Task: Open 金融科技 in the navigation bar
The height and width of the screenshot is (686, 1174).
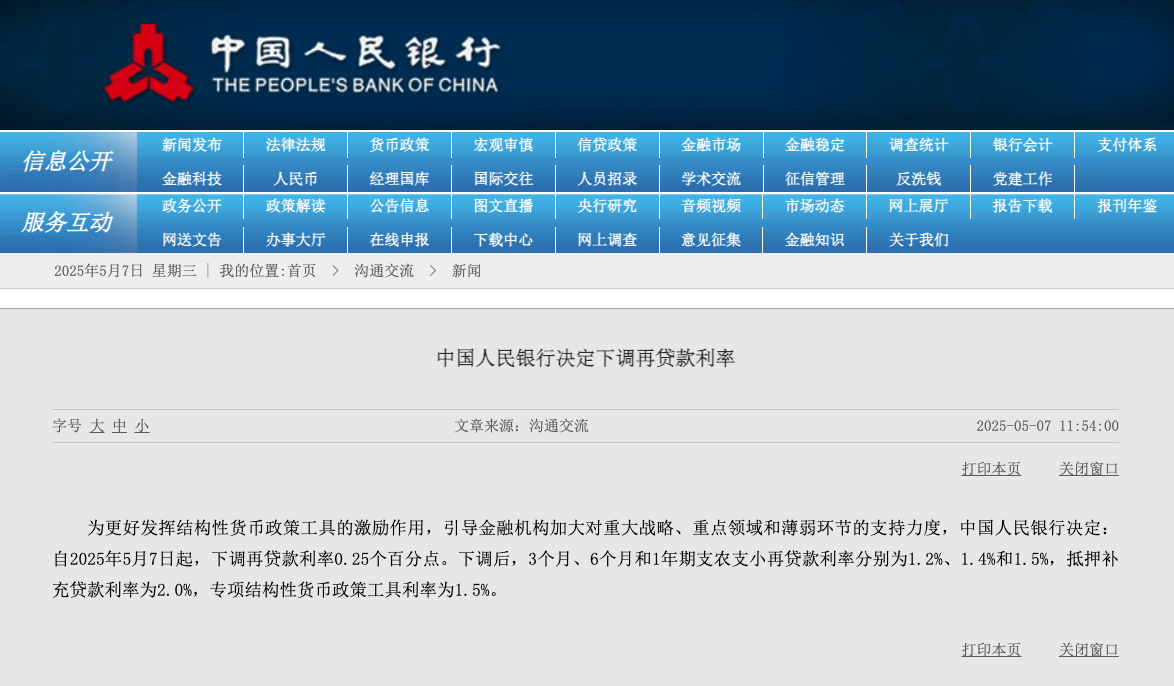Action: 192,179
